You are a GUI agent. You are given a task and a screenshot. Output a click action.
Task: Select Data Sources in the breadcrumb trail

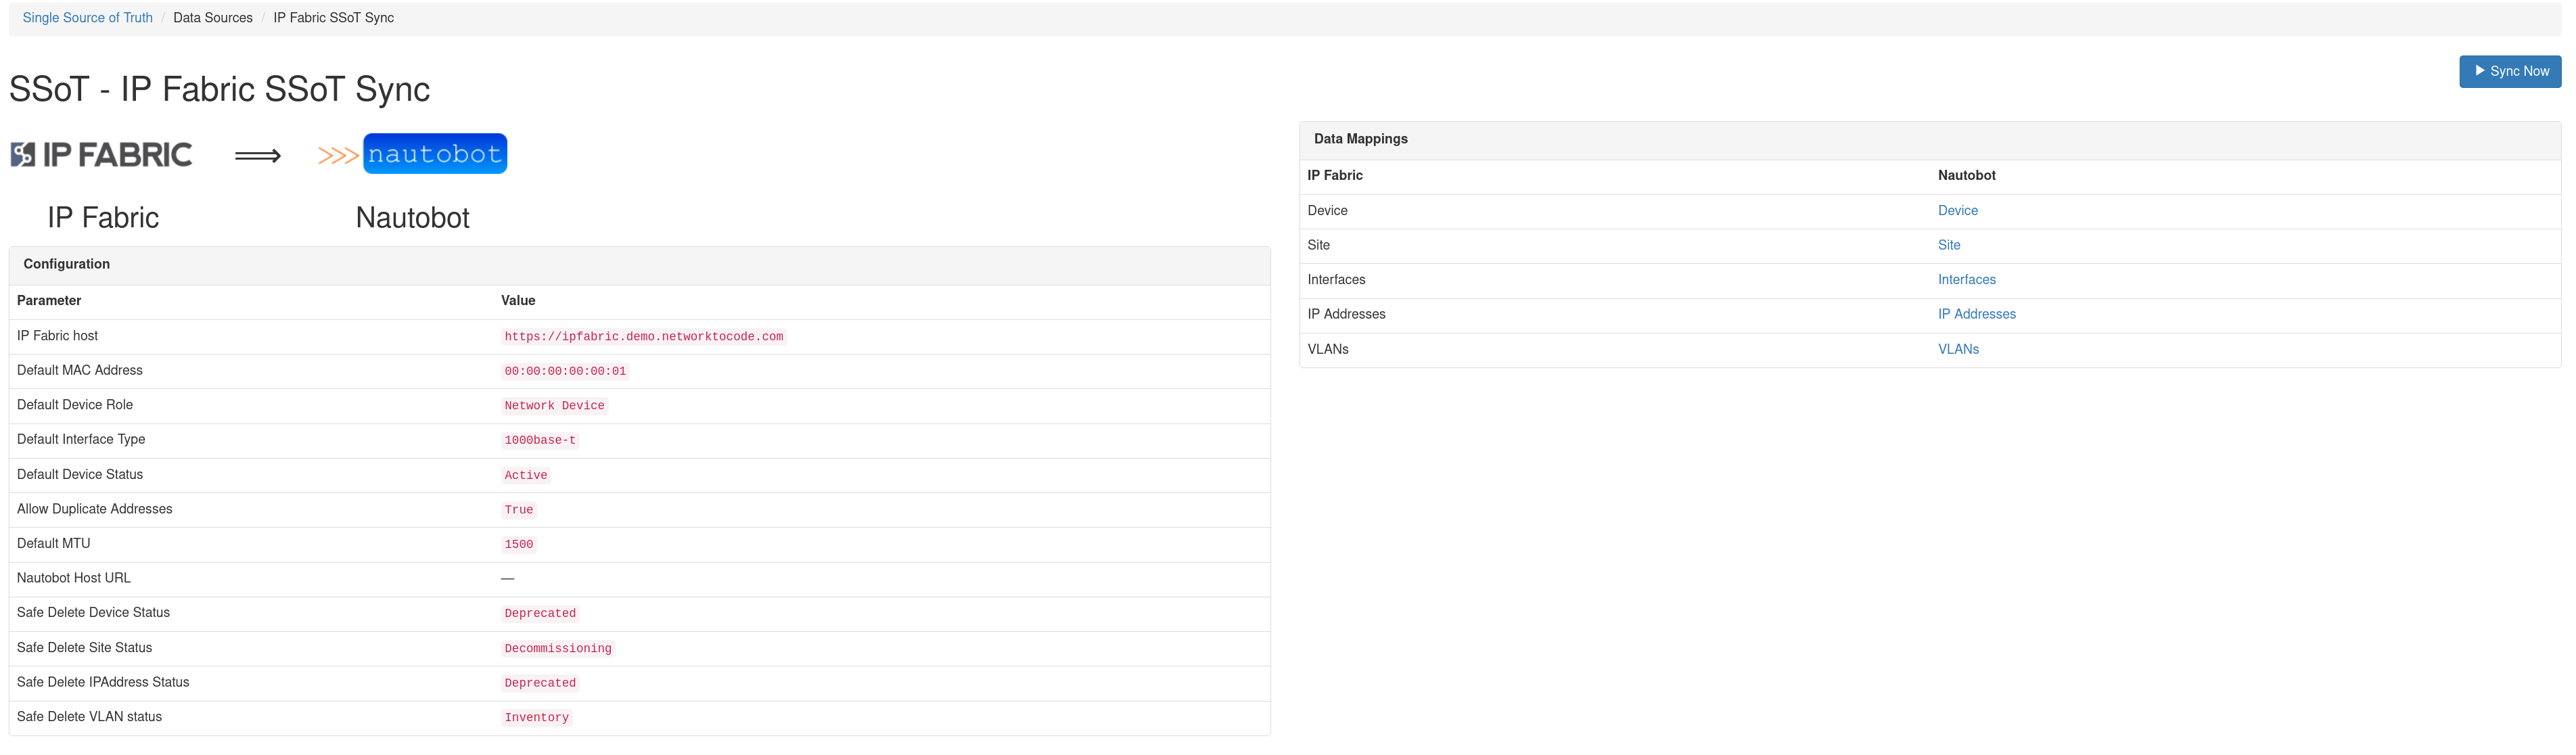tap(212, 17)
